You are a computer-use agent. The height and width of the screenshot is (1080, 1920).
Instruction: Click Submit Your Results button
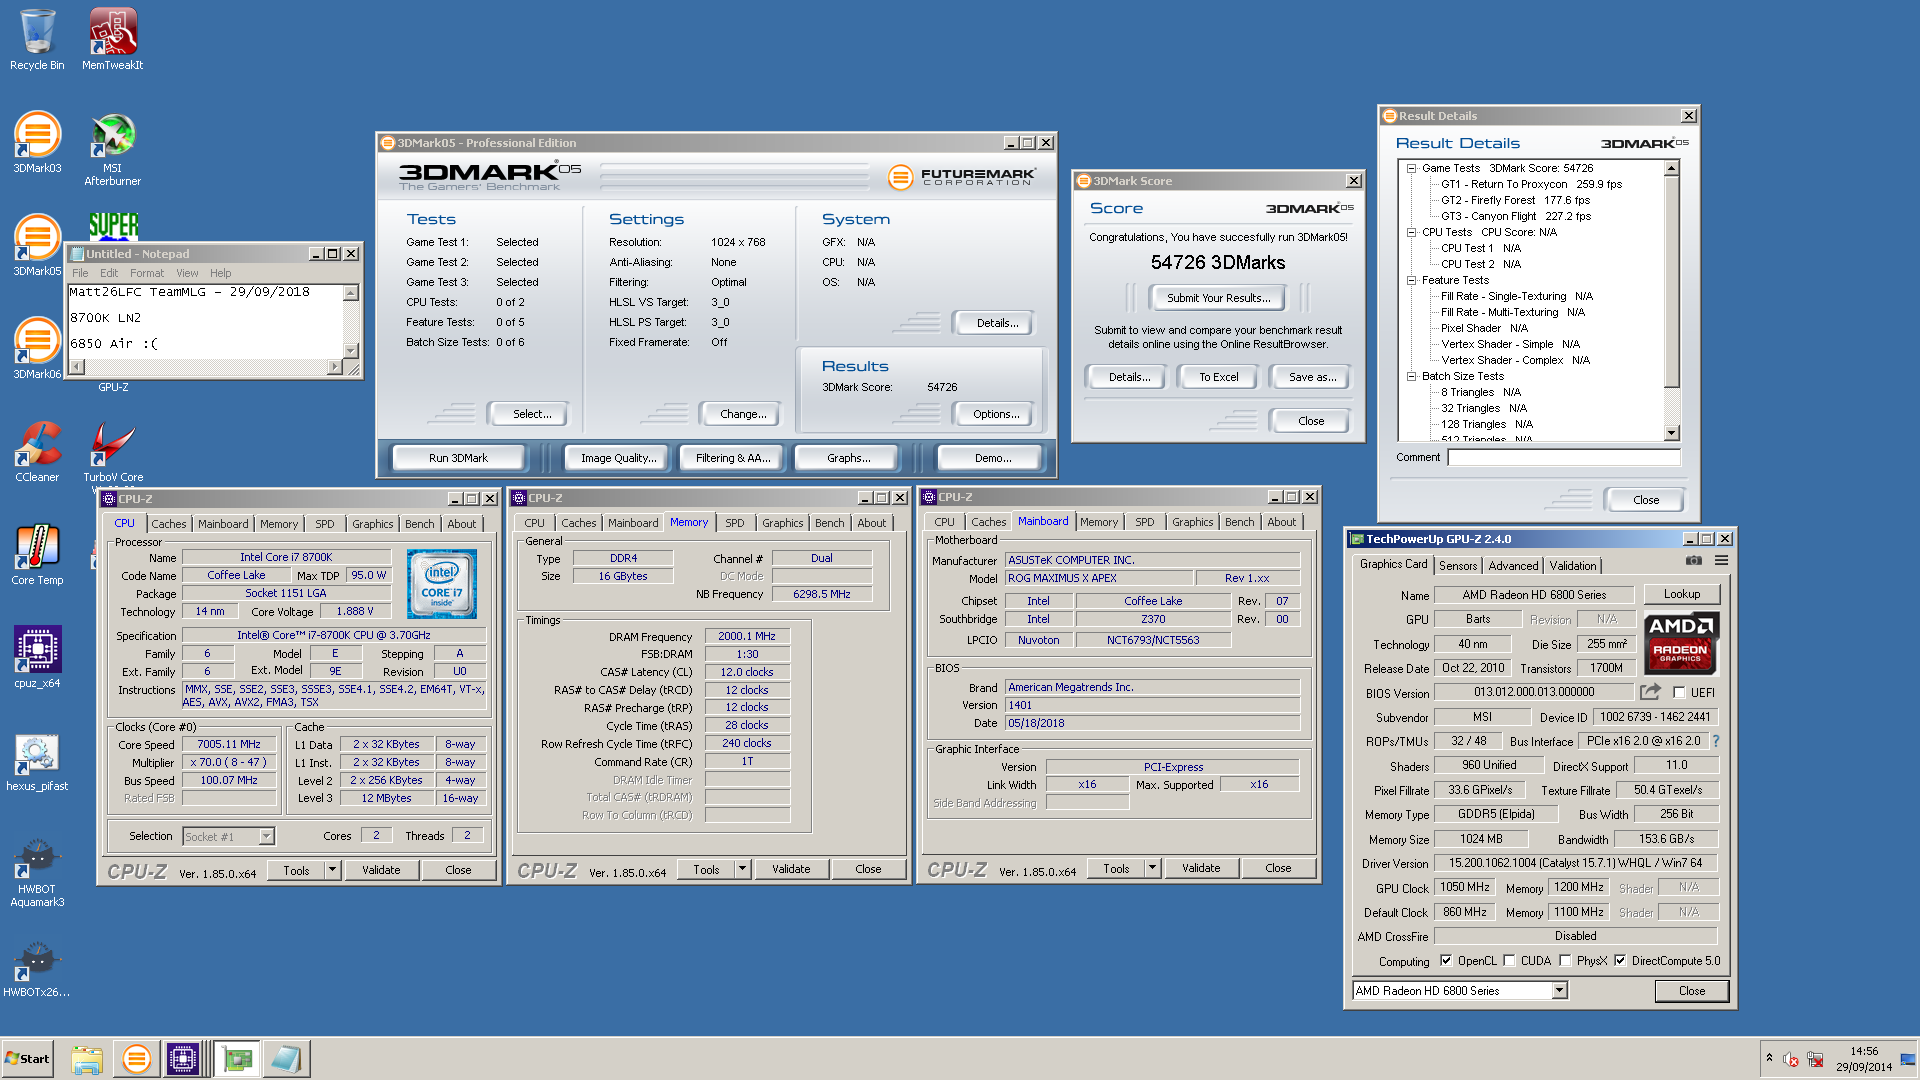(x=1218, y=298)
